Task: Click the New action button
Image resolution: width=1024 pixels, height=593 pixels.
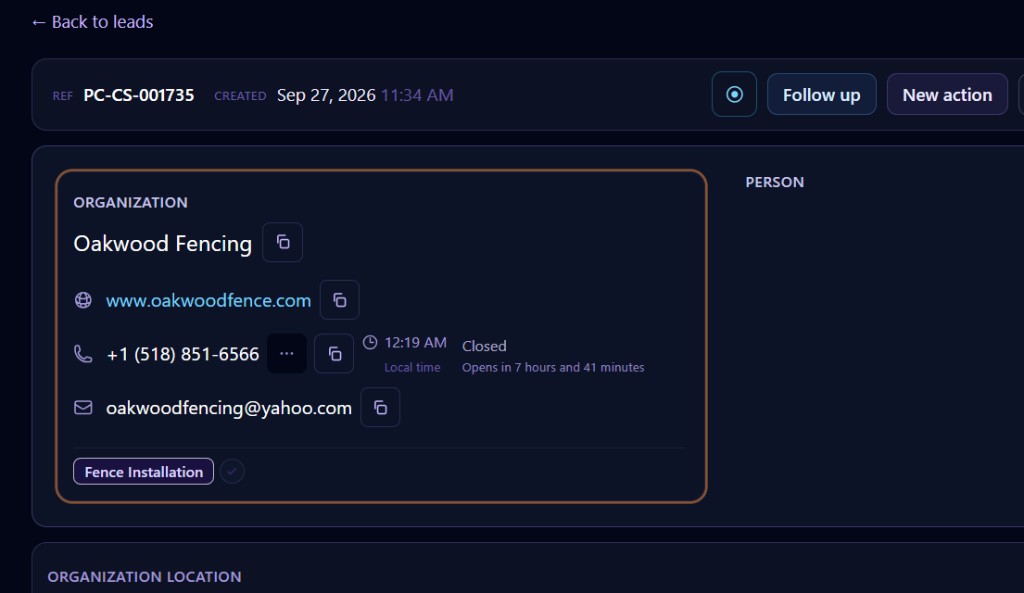Action: [x=947, y=95]
